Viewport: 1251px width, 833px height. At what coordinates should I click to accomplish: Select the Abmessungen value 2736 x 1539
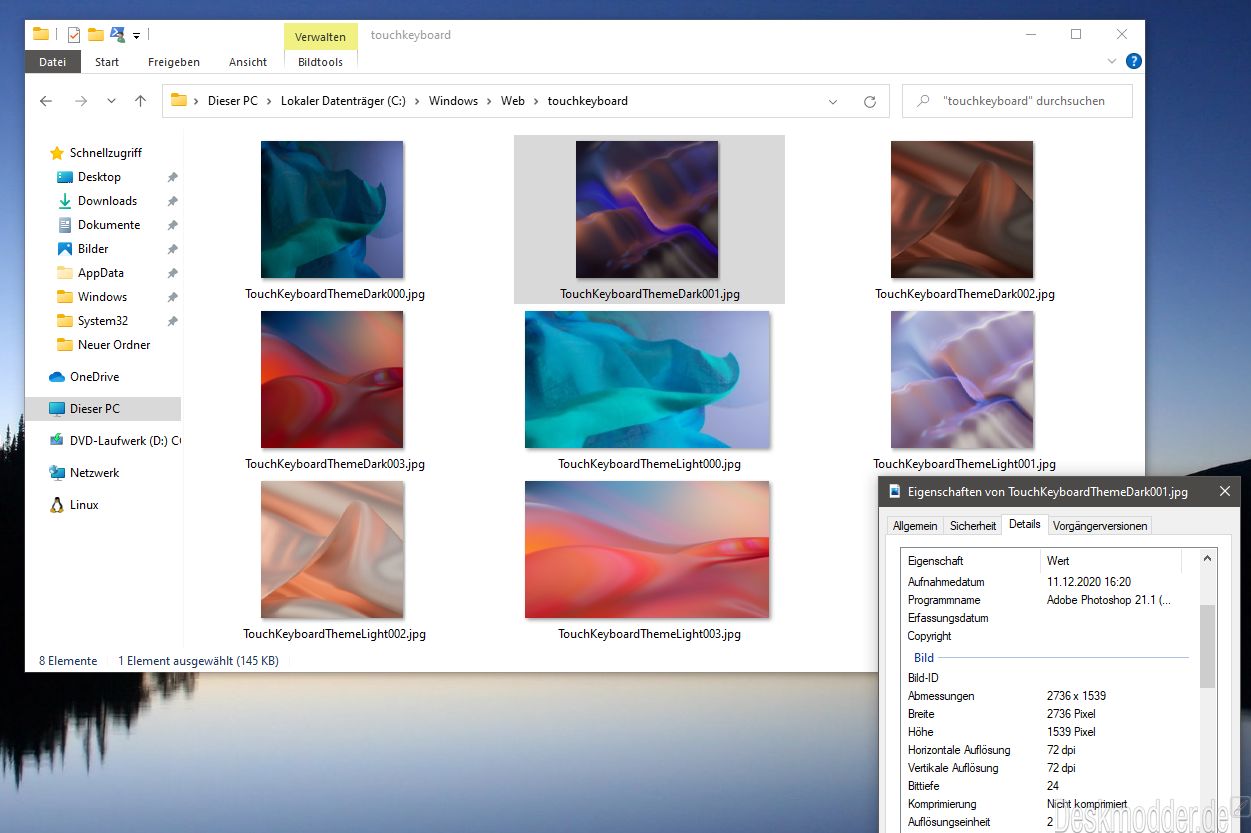coord(1076,696)
